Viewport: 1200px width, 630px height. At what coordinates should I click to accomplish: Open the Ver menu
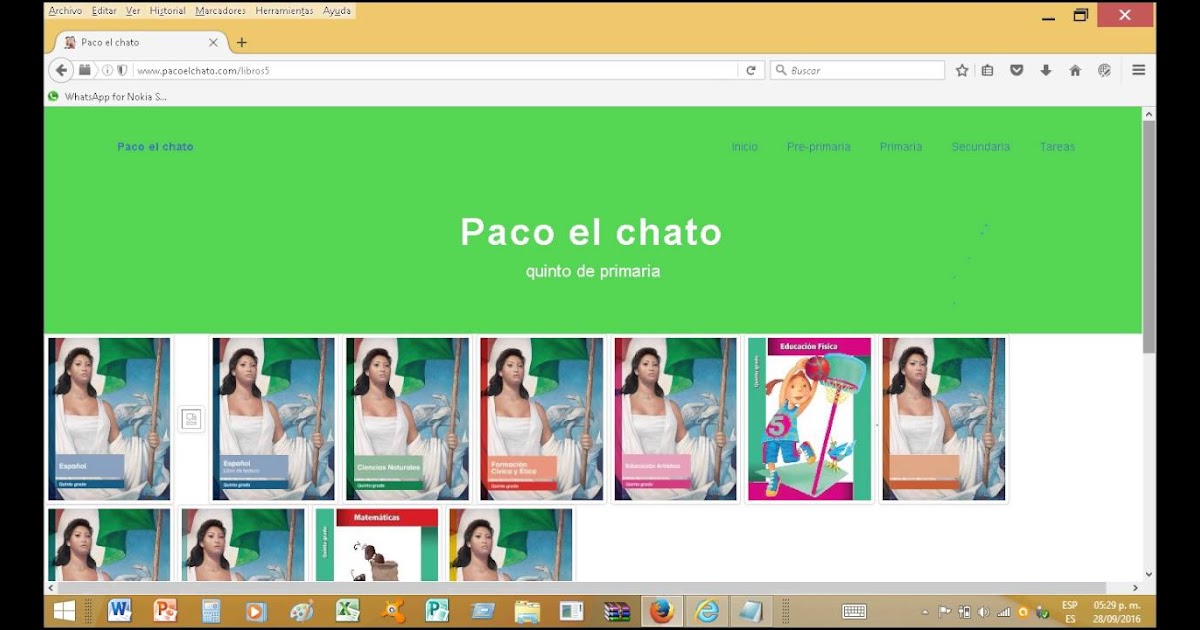133,11
